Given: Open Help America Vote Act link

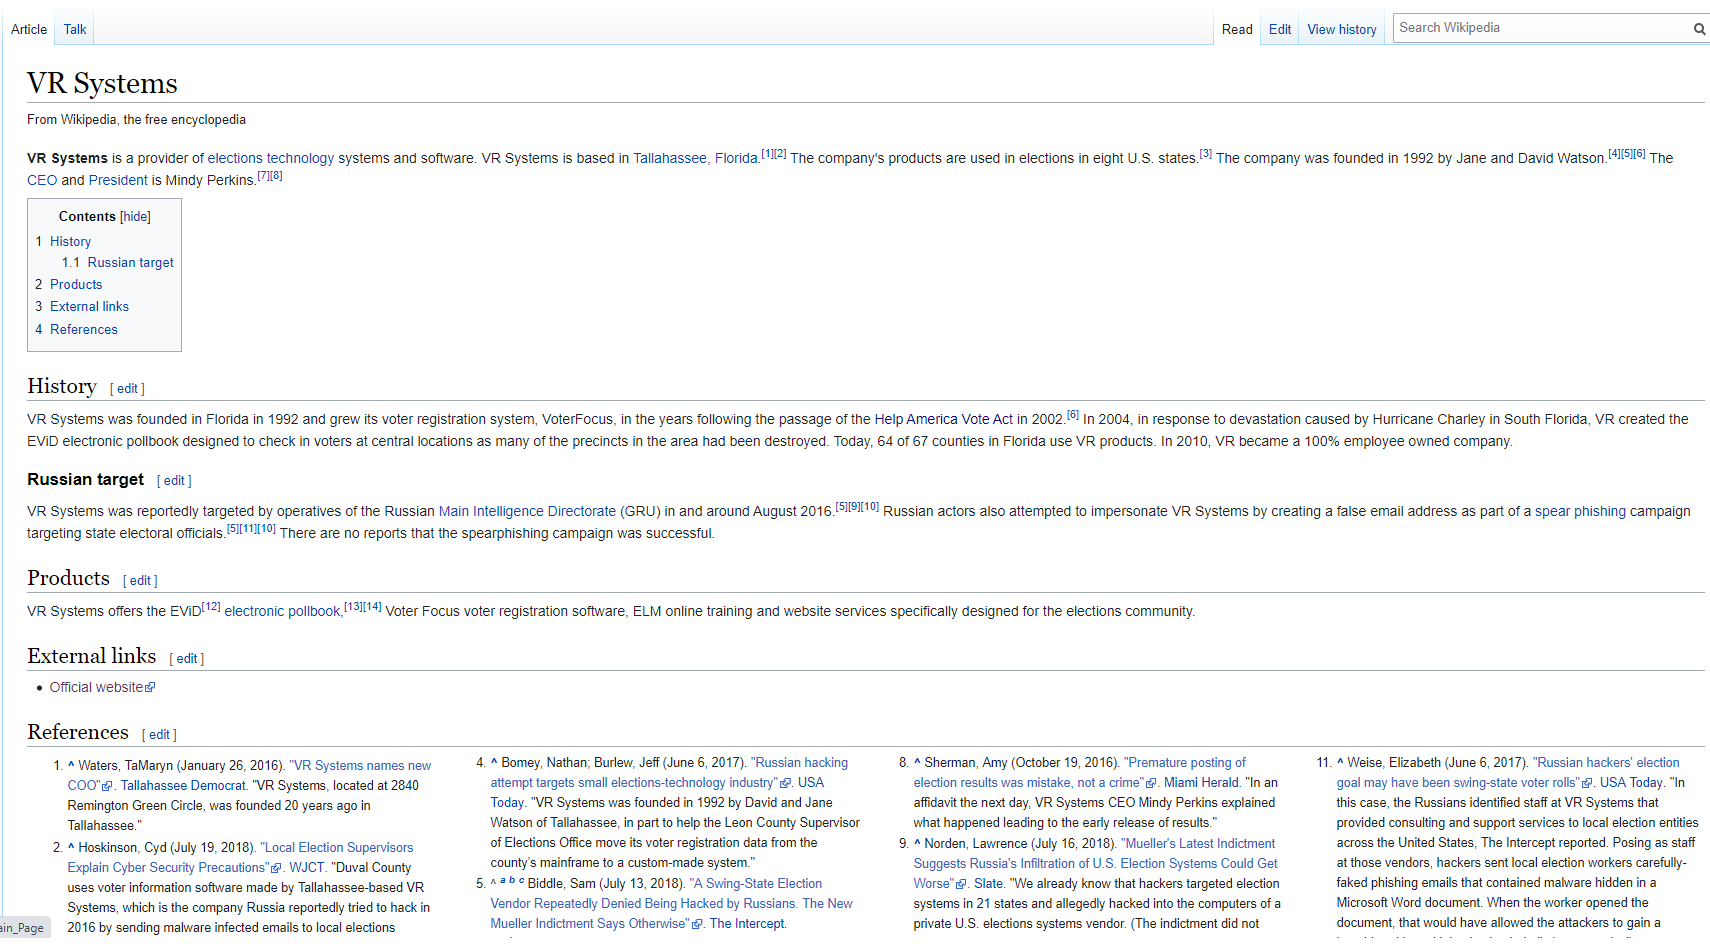Looking at the screenshot, I should [x=944, y=419].
